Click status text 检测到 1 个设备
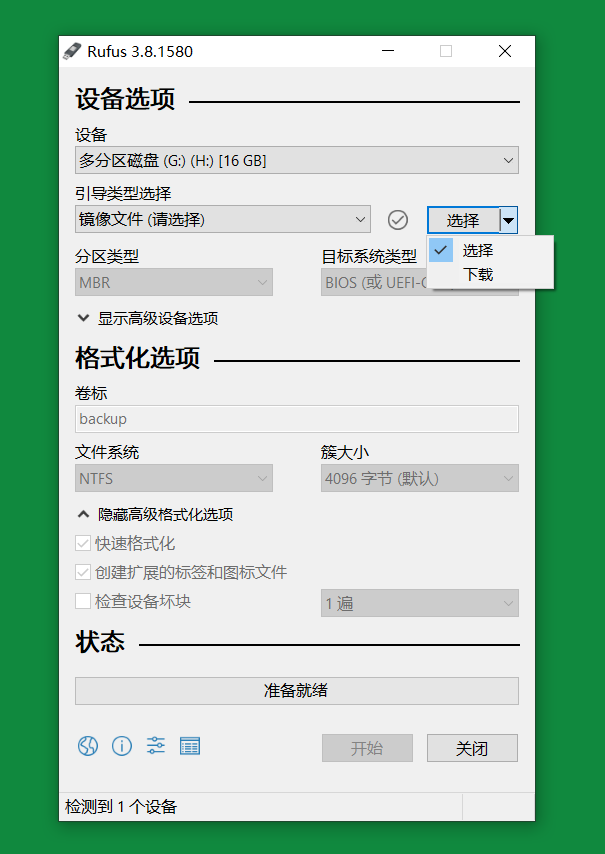The width and height of the screenshot is (605, 854). pyautogui.click(x=121, y=807)
